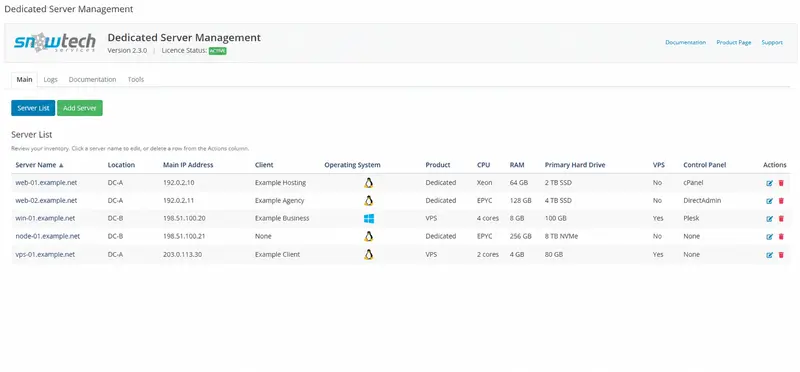800x372 pixels.
Task: Click the 2 TB SSD hard drive cell
Action: pyautogui.click(x=559, y=183)
